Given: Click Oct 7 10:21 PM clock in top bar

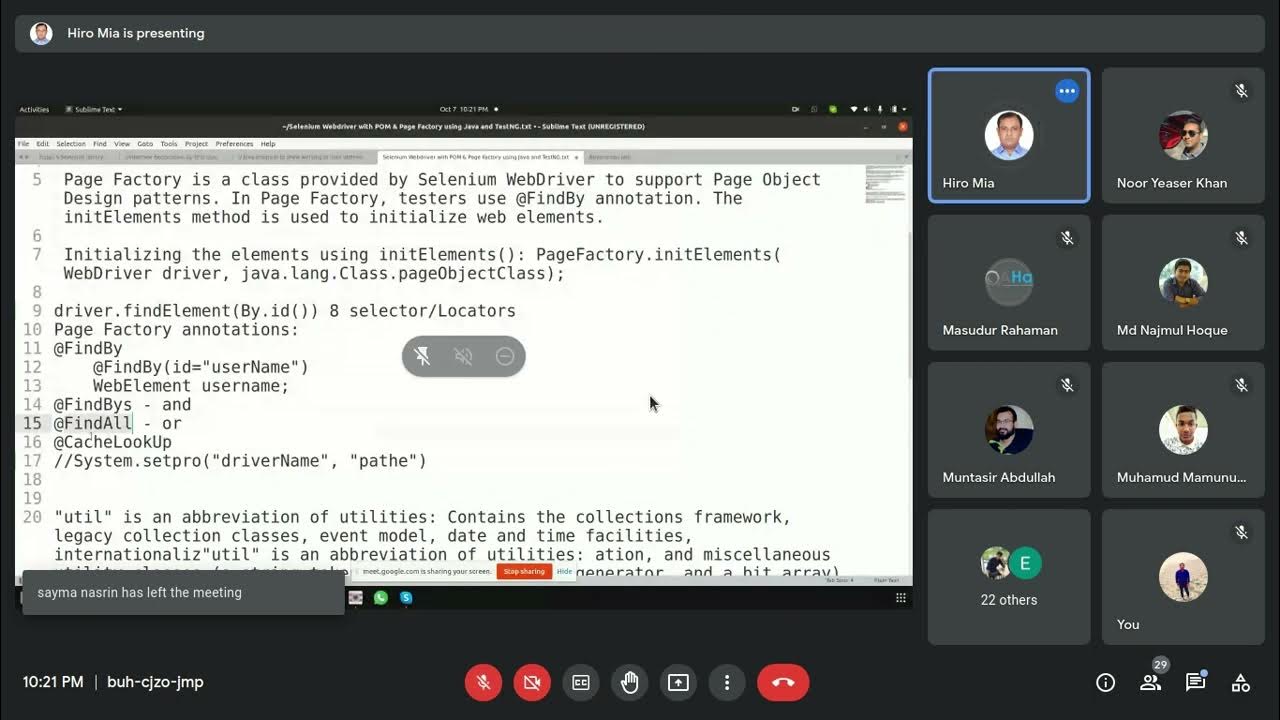Looking at the screenshot, I should [x=464, y=109].
